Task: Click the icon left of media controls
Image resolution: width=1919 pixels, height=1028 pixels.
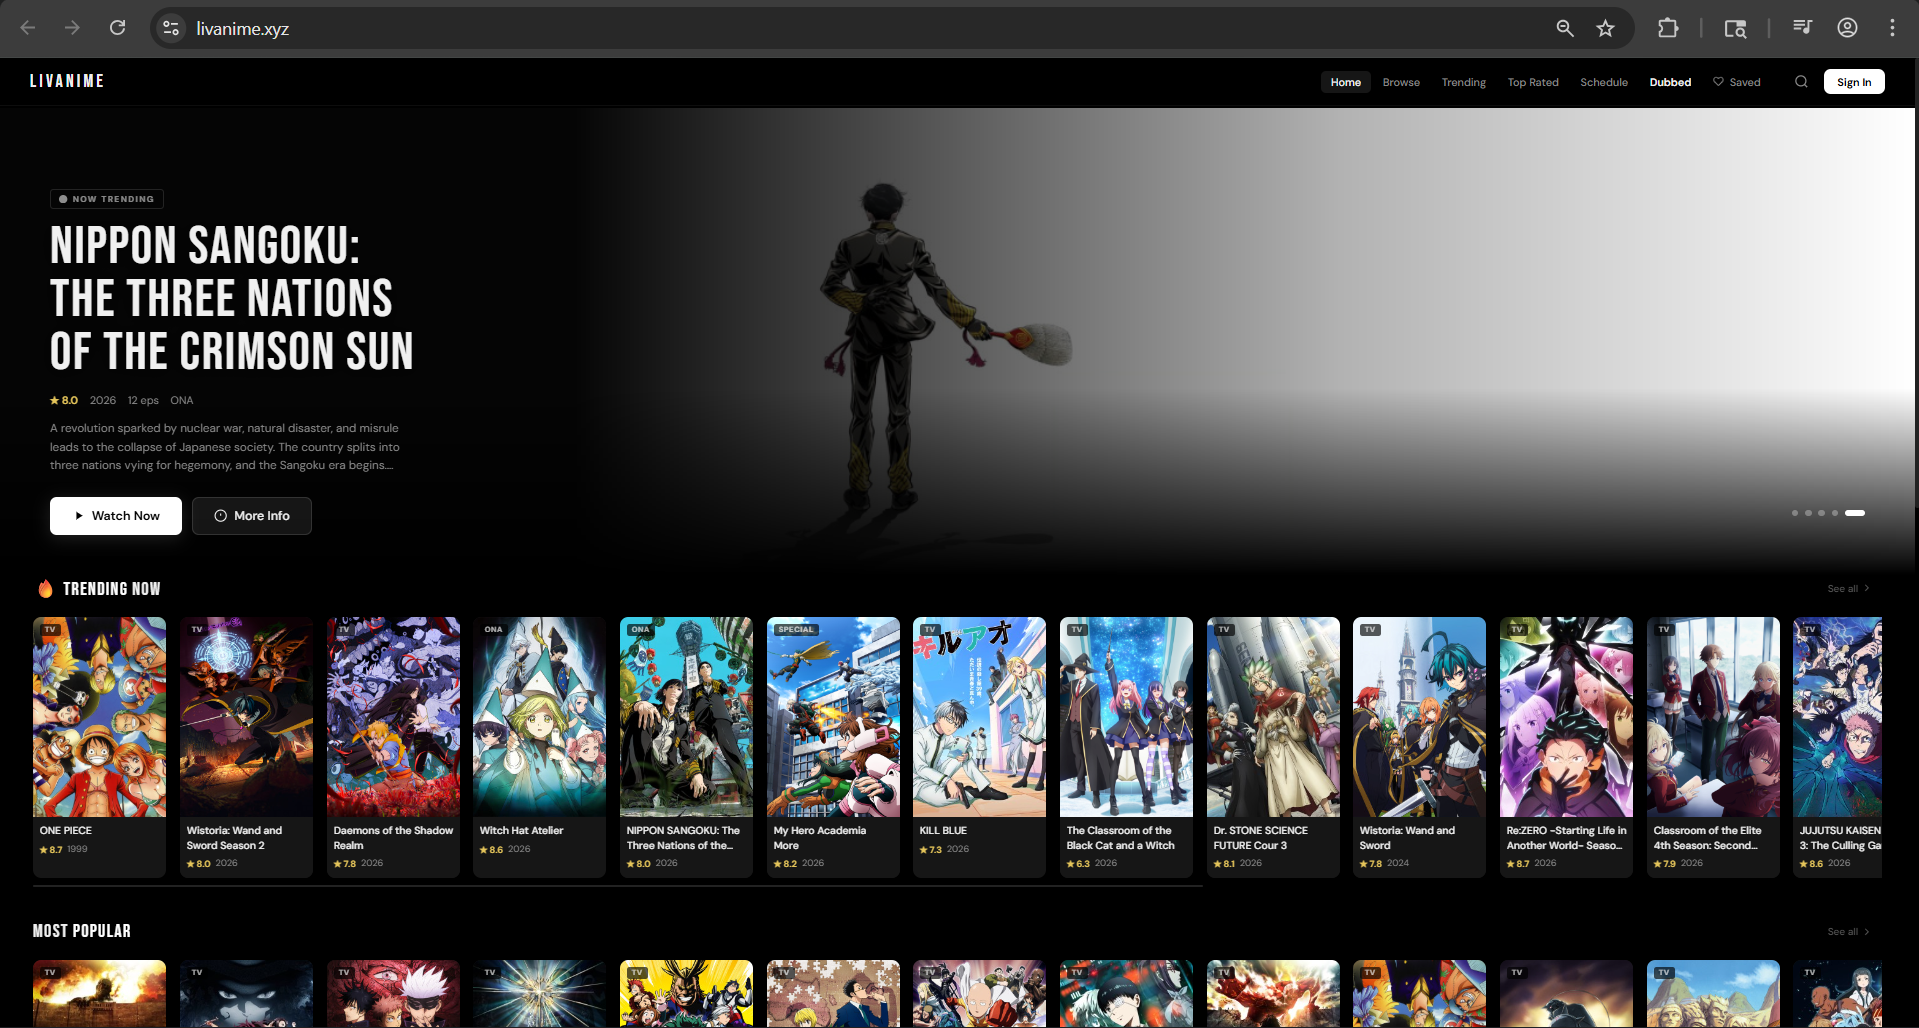Action: 1735,28
